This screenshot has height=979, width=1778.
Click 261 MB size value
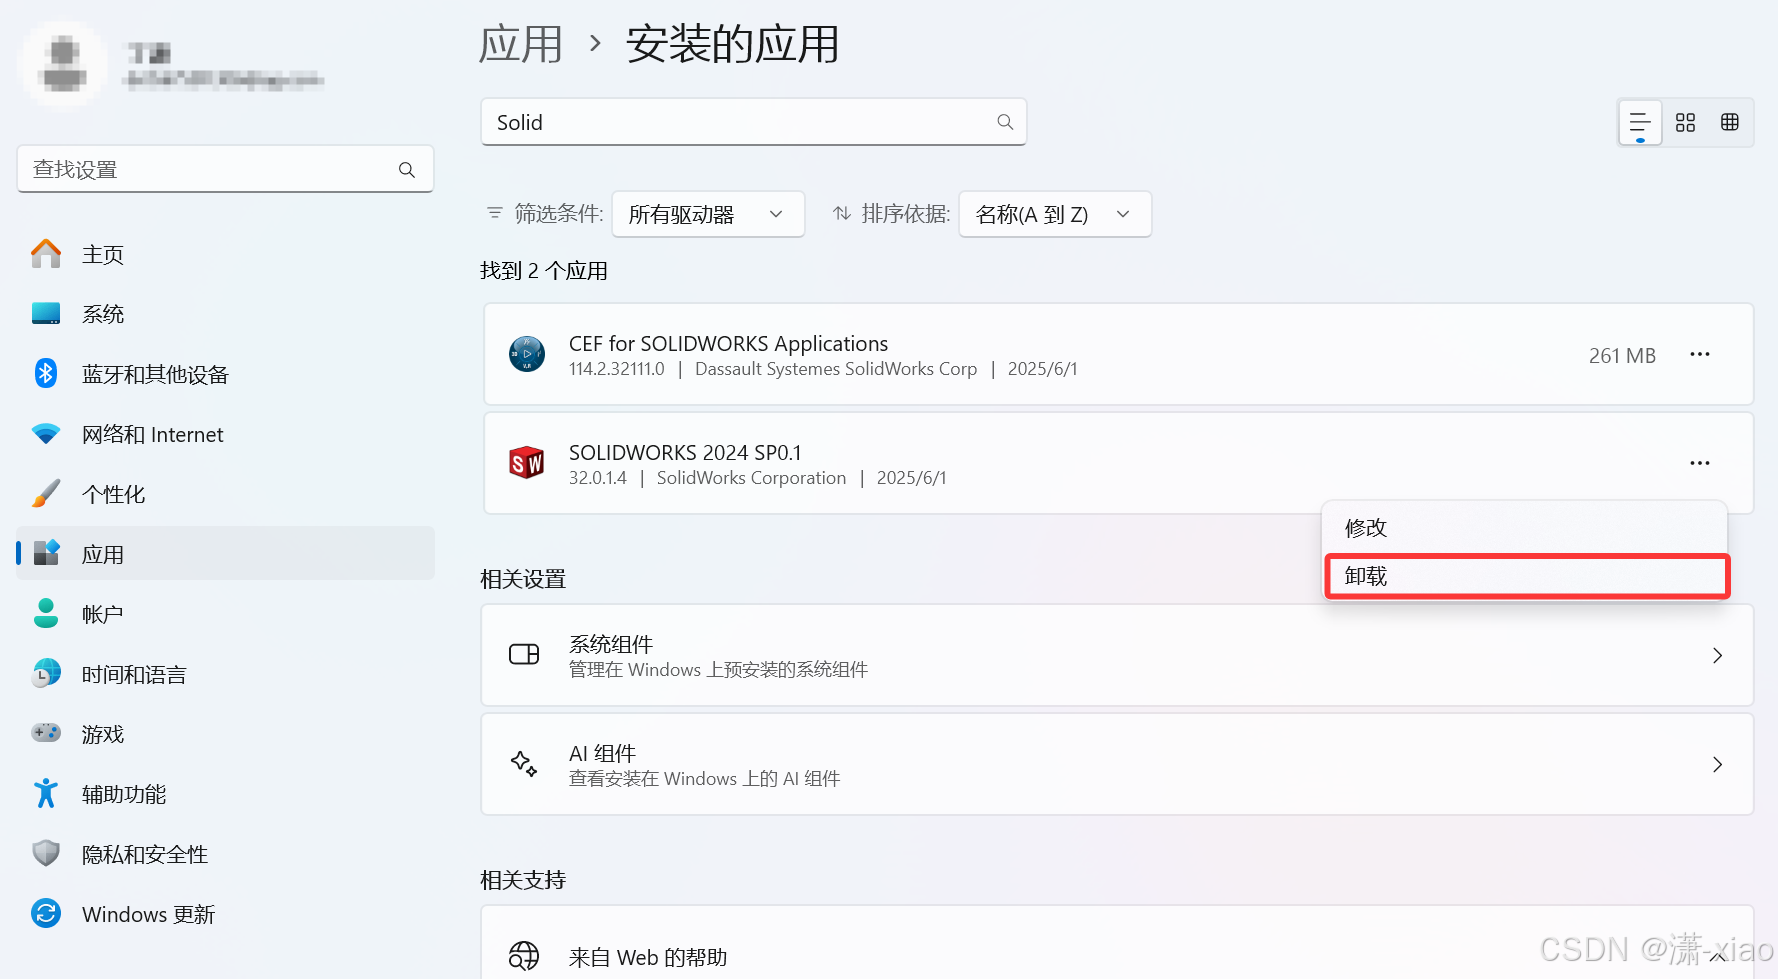click(1622, 356)
